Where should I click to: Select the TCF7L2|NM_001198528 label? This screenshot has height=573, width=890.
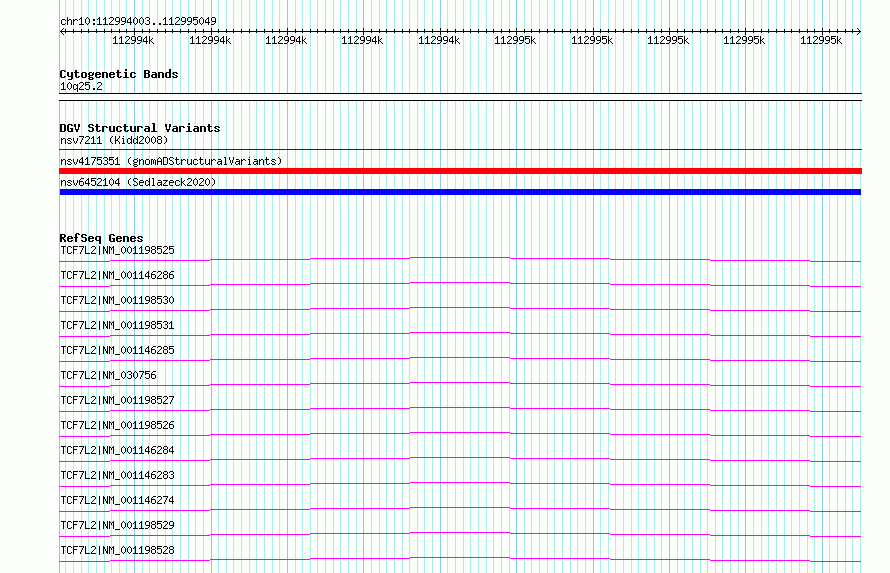tap(117, 550)
